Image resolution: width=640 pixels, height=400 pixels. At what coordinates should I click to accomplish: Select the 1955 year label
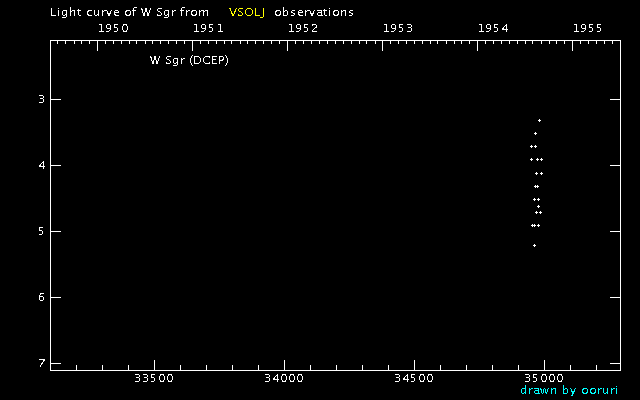(586, 28)
